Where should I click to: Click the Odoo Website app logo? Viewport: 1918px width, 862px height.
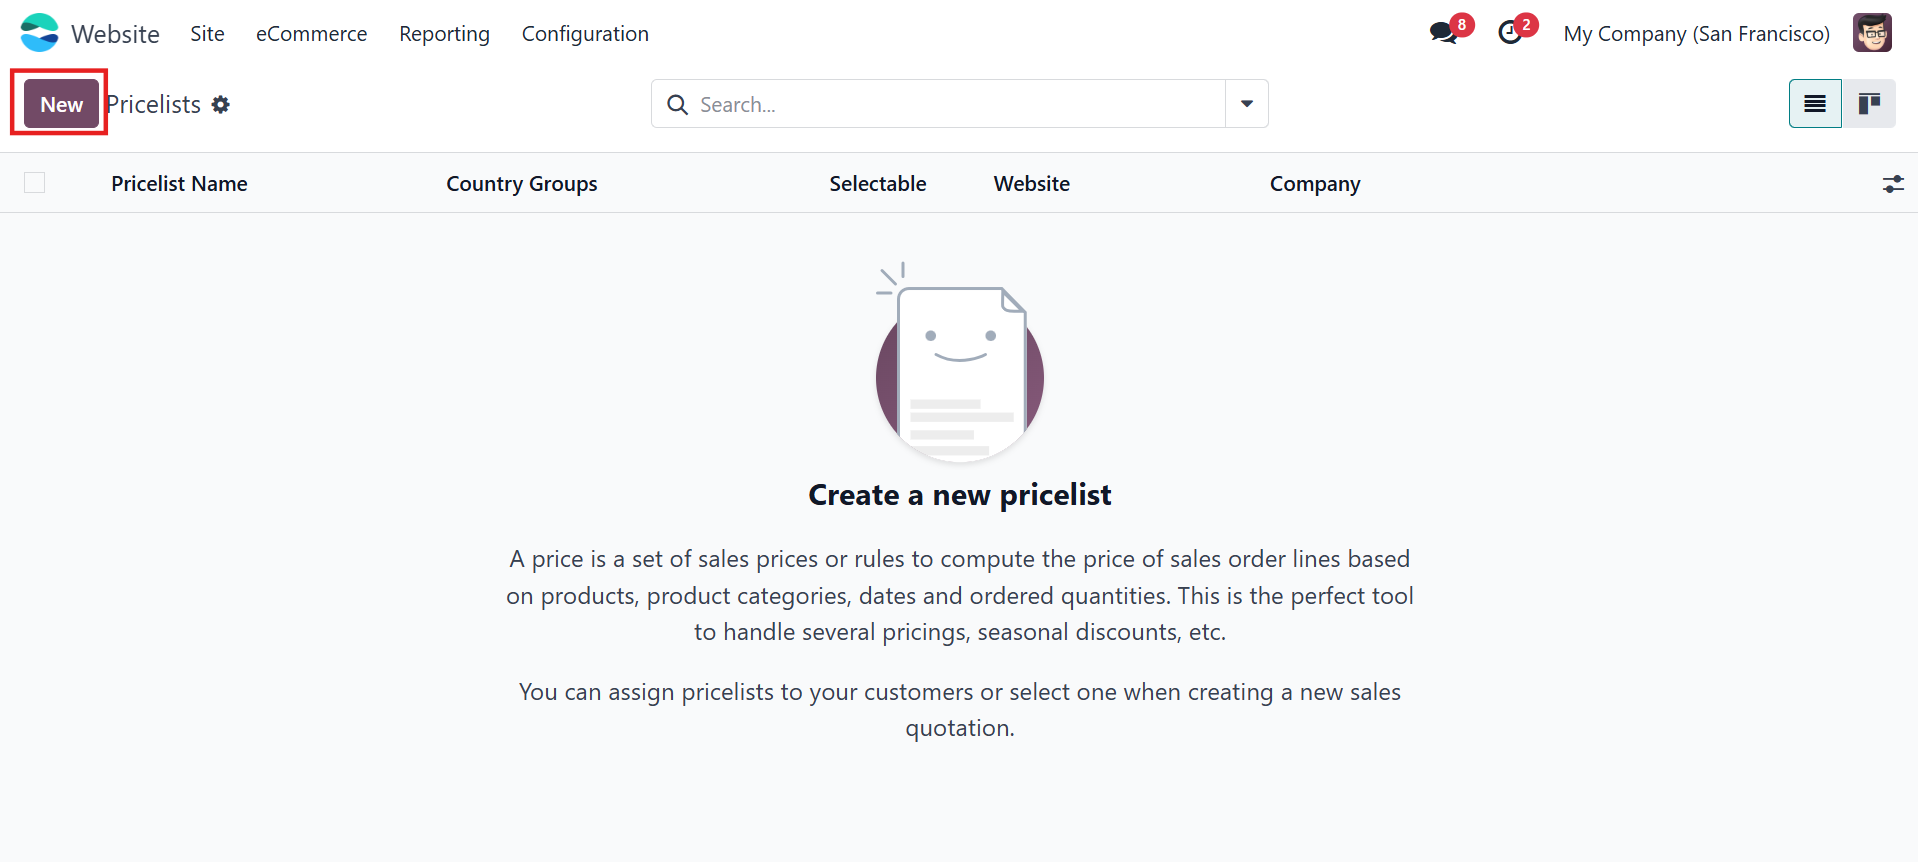pos(39,33)
